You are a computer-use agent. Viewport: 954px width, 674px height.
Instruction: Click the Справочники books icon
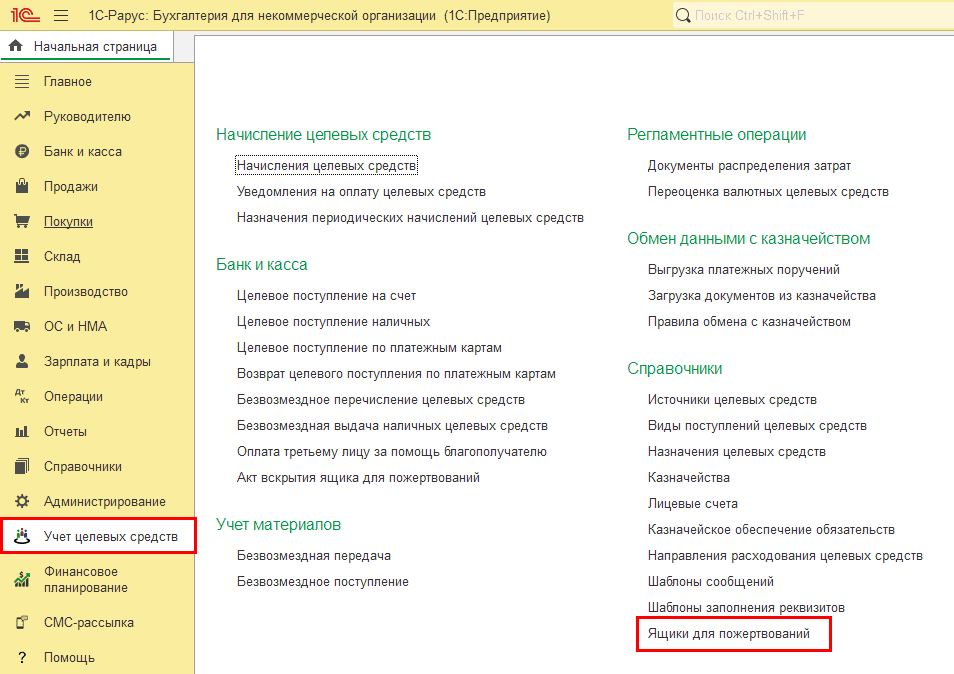point(22,467)
